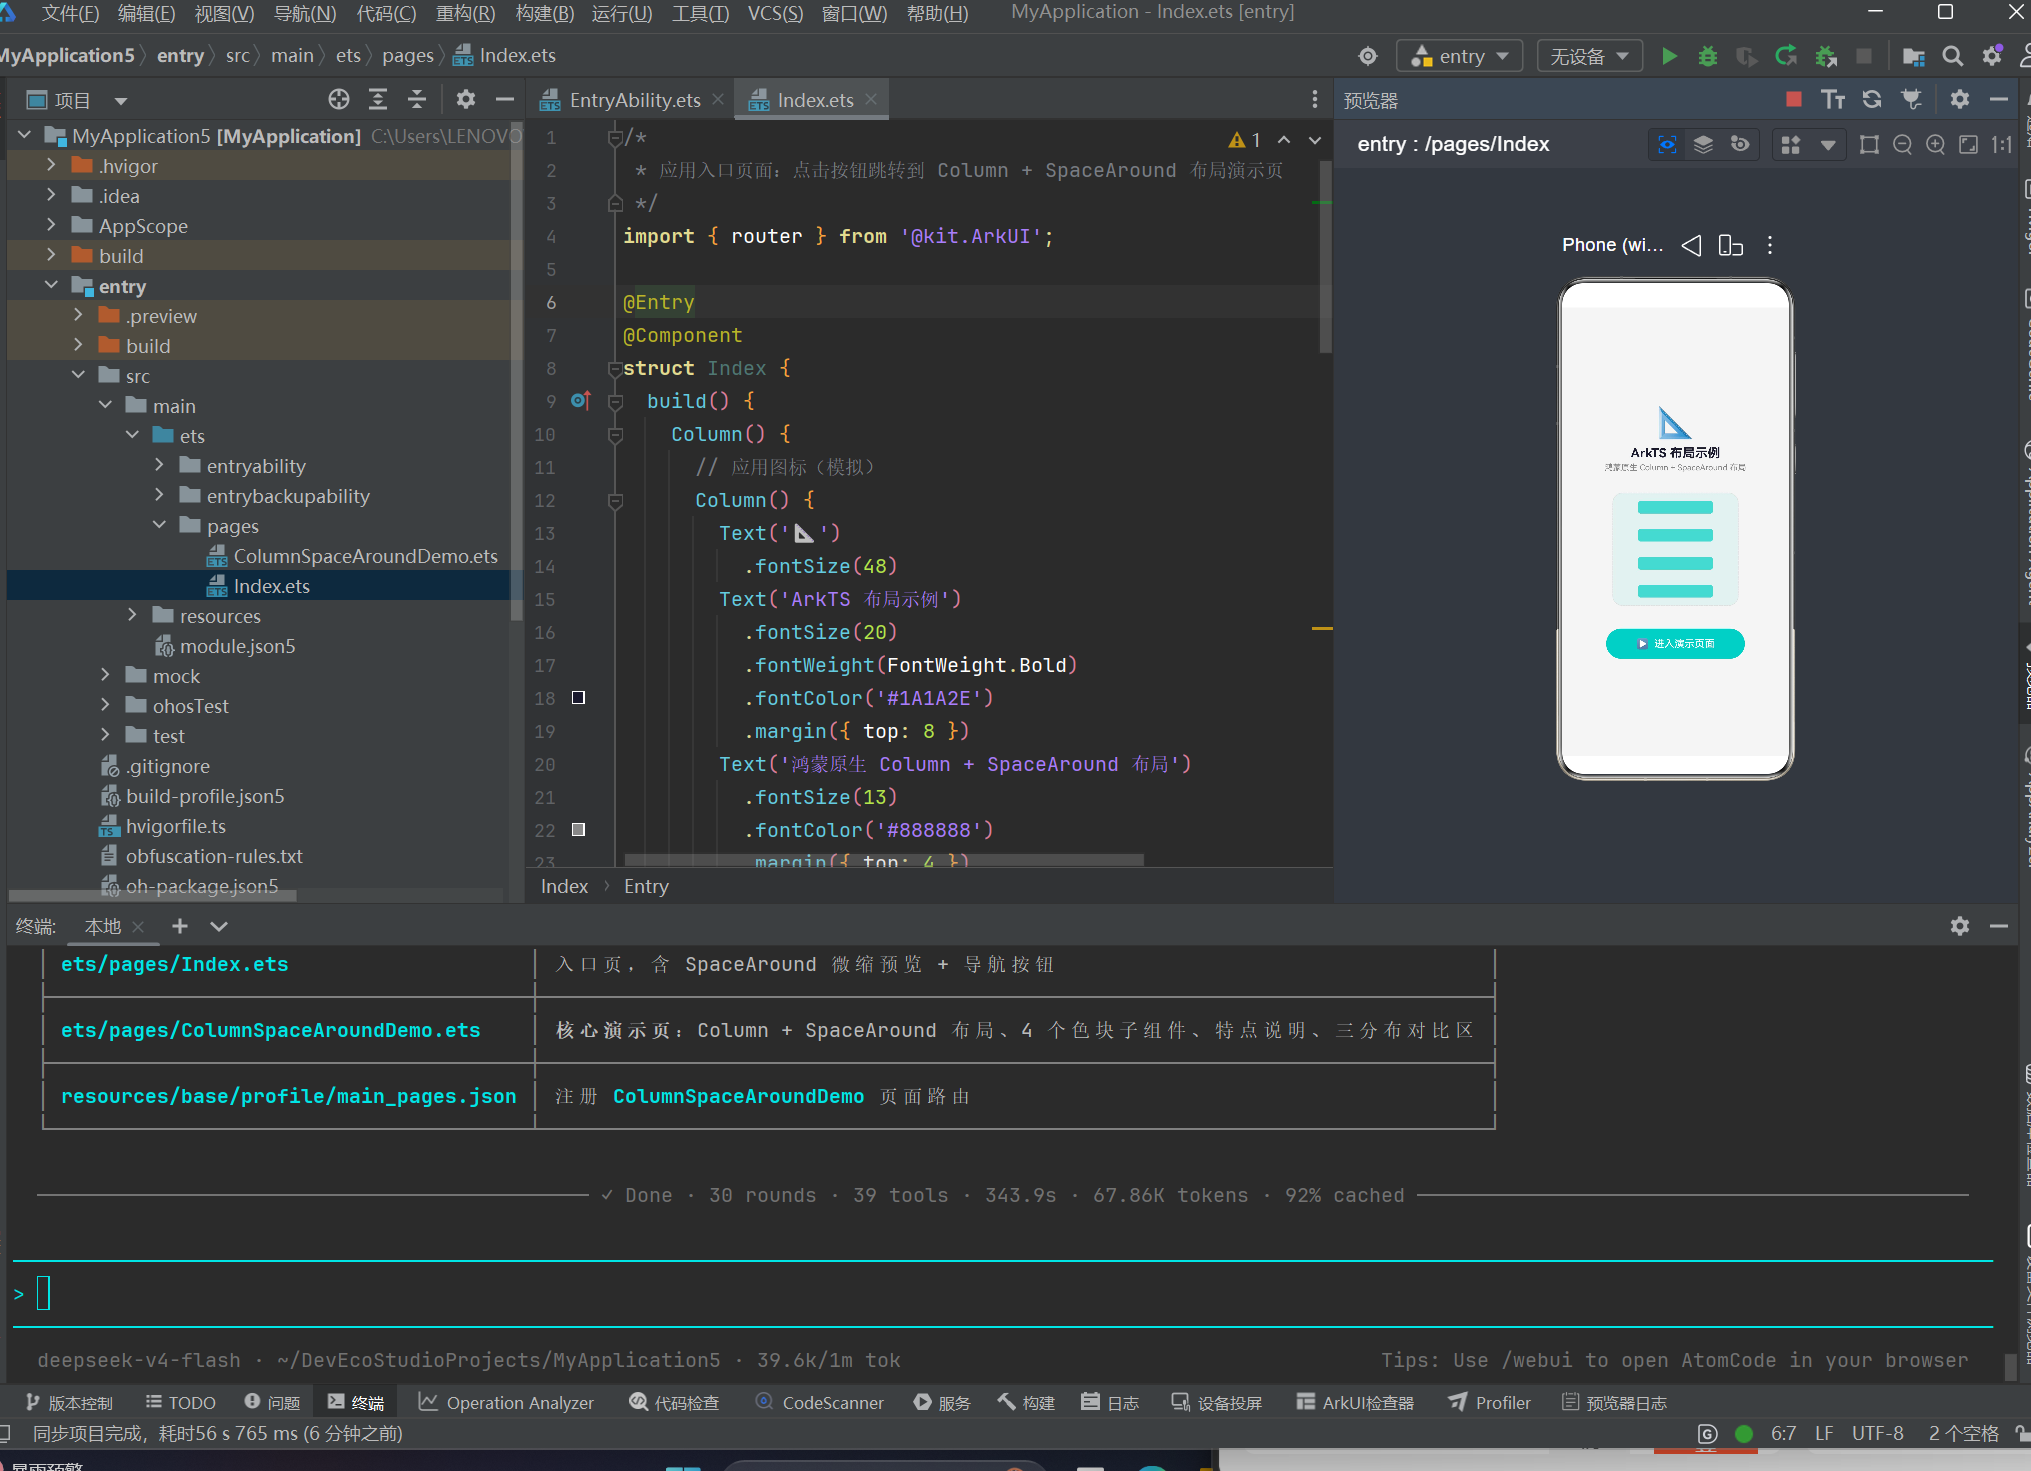Open the project structure folder icon
2031x1471 pixels.
pyautogui.click(x=1913, y=56)
